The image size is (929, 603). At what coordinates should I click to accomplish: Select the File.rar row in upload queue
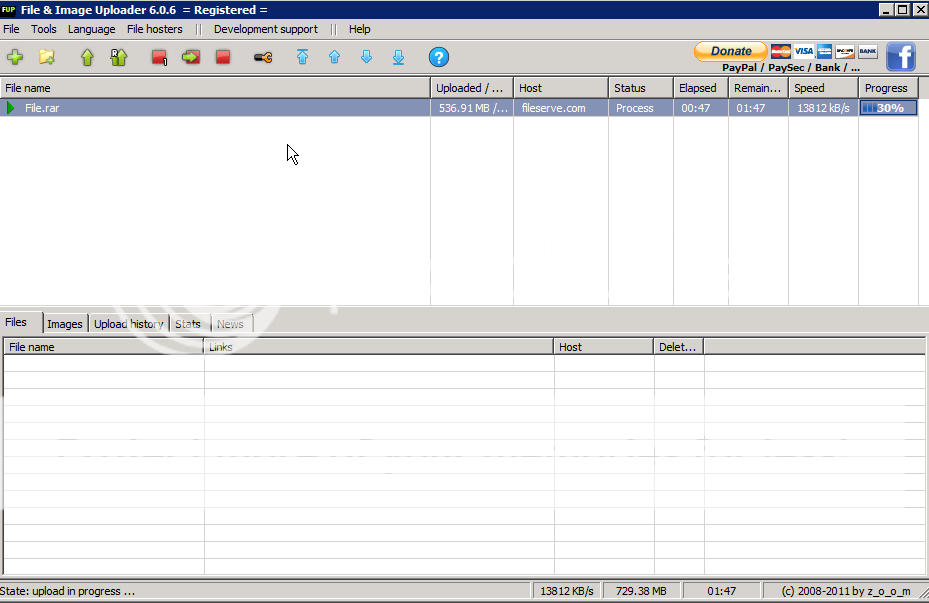[200, 108]
